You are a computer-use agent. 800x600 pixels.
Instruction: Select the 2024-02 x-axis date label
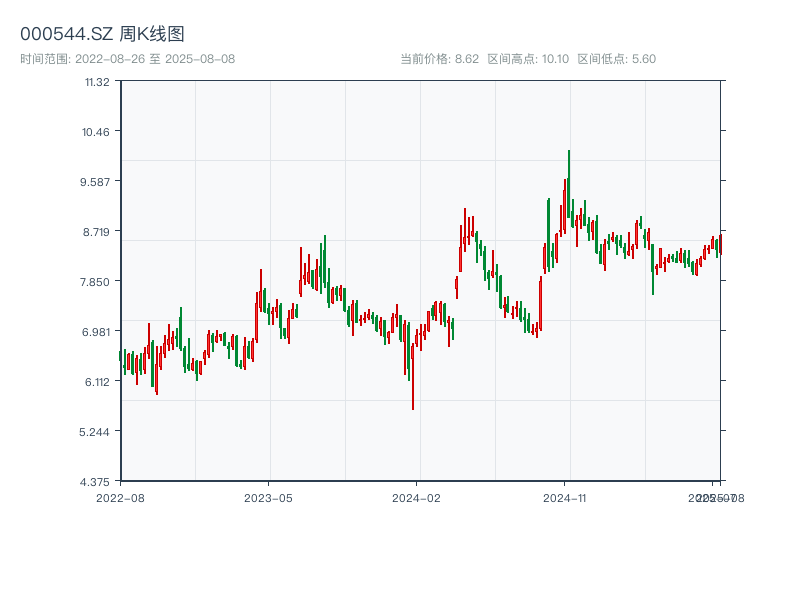point(417,497)
